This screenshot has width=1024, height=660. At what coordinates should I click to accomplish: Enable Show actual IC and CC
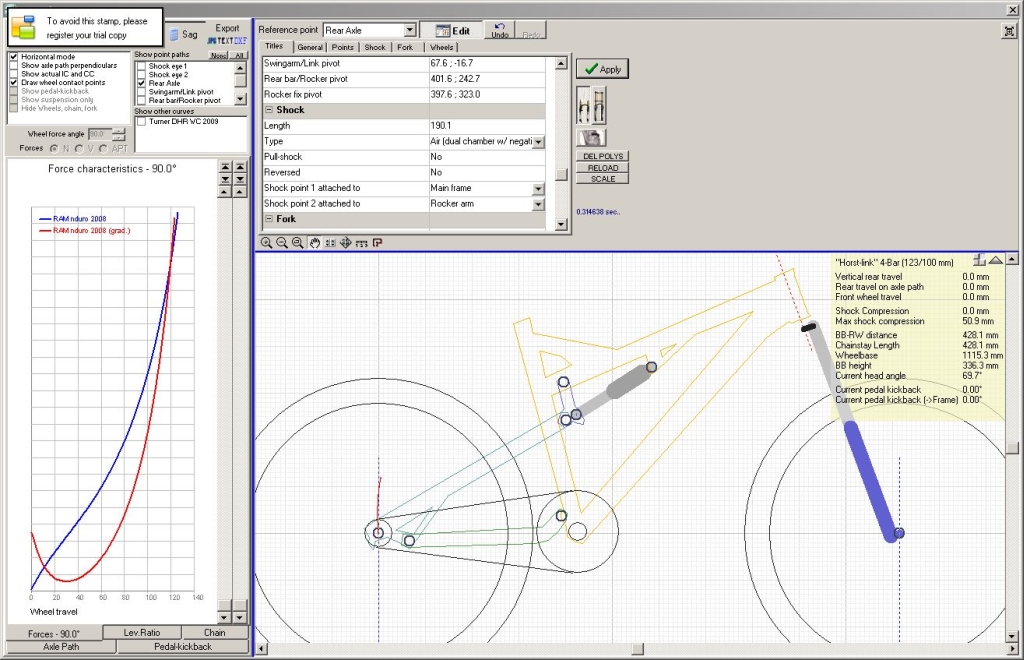(14, 74)
